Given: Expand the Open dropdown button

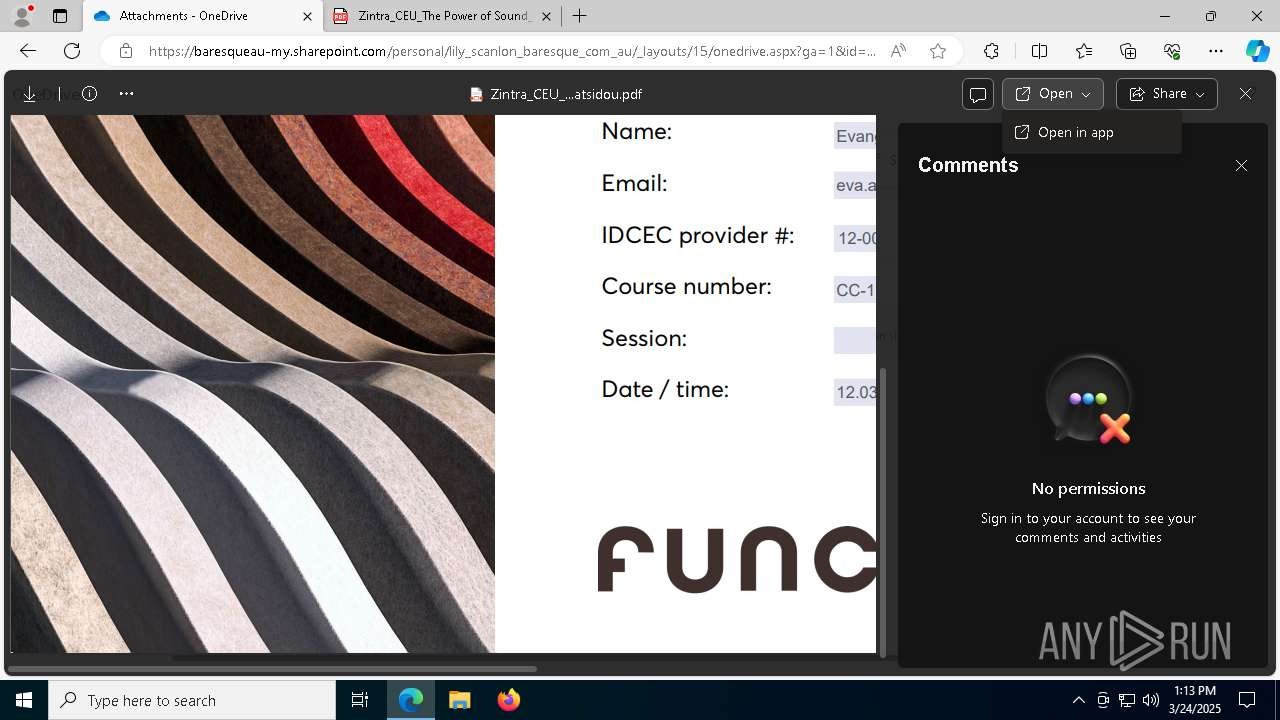Looking at the screenshot, I should click(x=1053, y=94).
